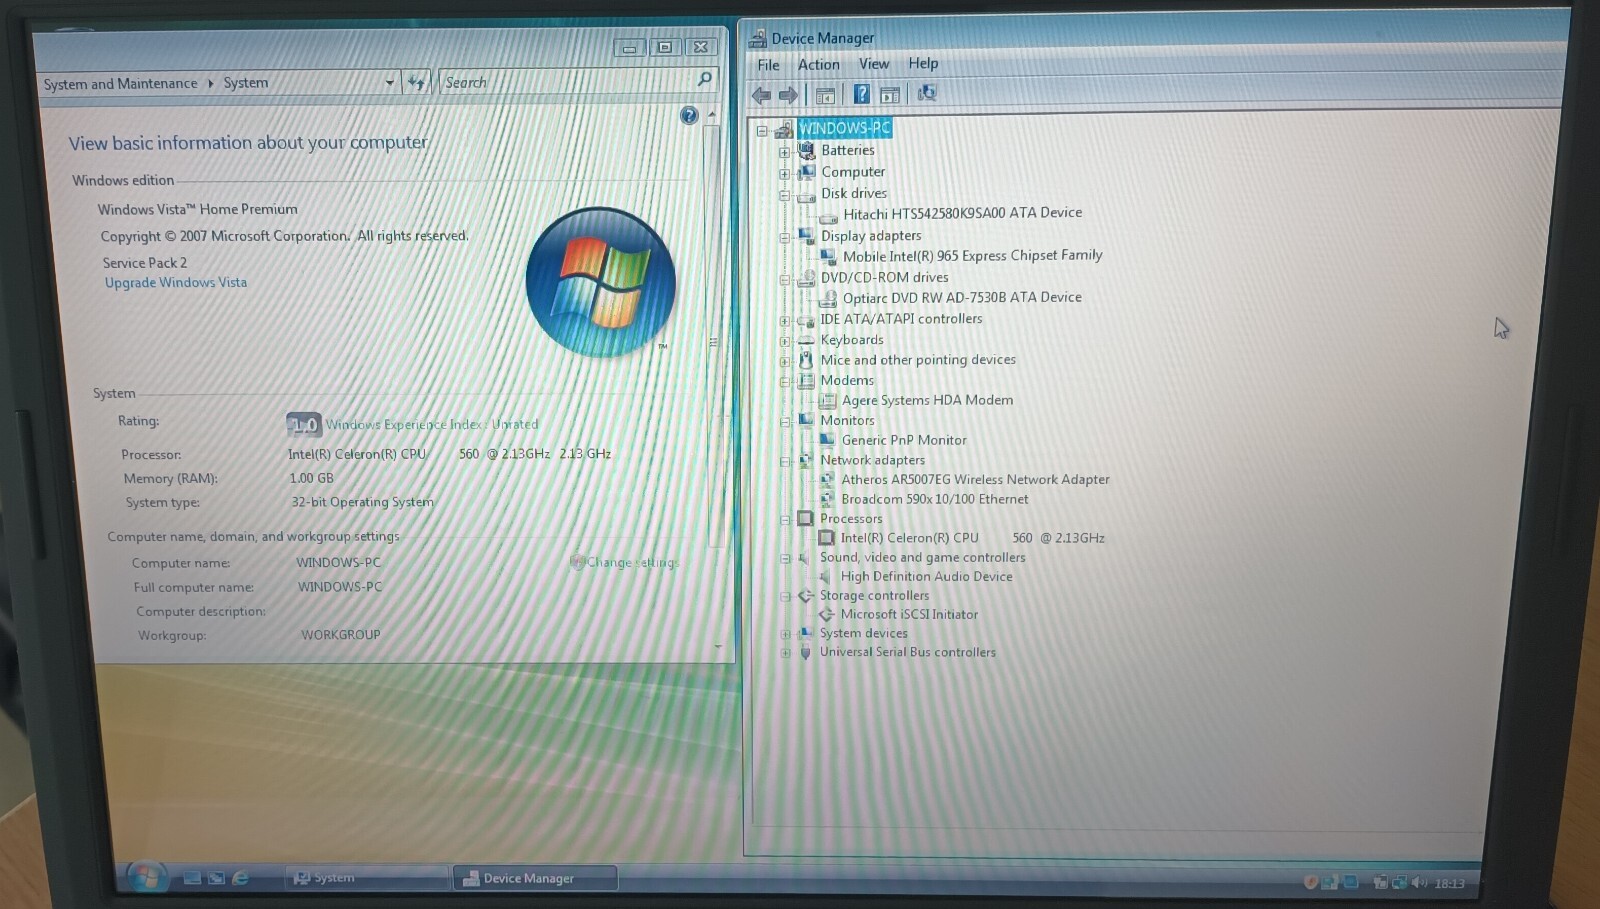Image resolution: width=1600 pixels, height=909 pixels.
Task: Click the network tray icon
Action: [1399, 882]
